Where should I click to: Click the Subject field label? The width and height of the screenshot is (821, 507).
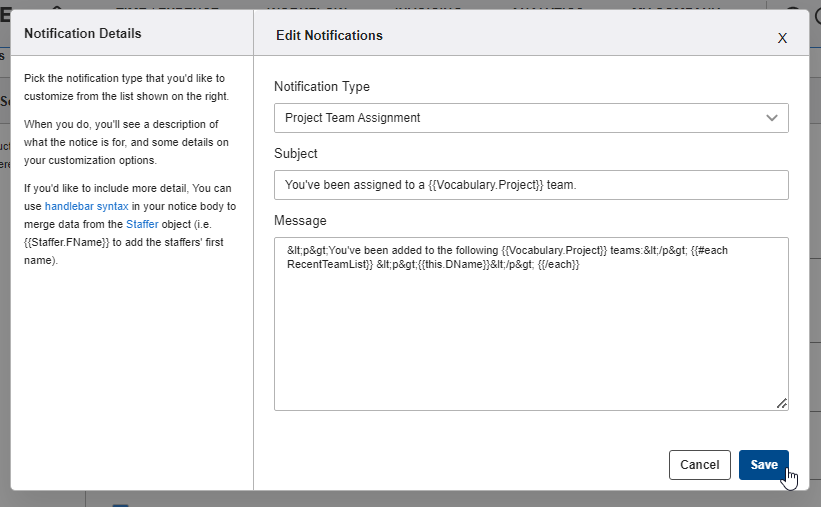tap(295, 154)
